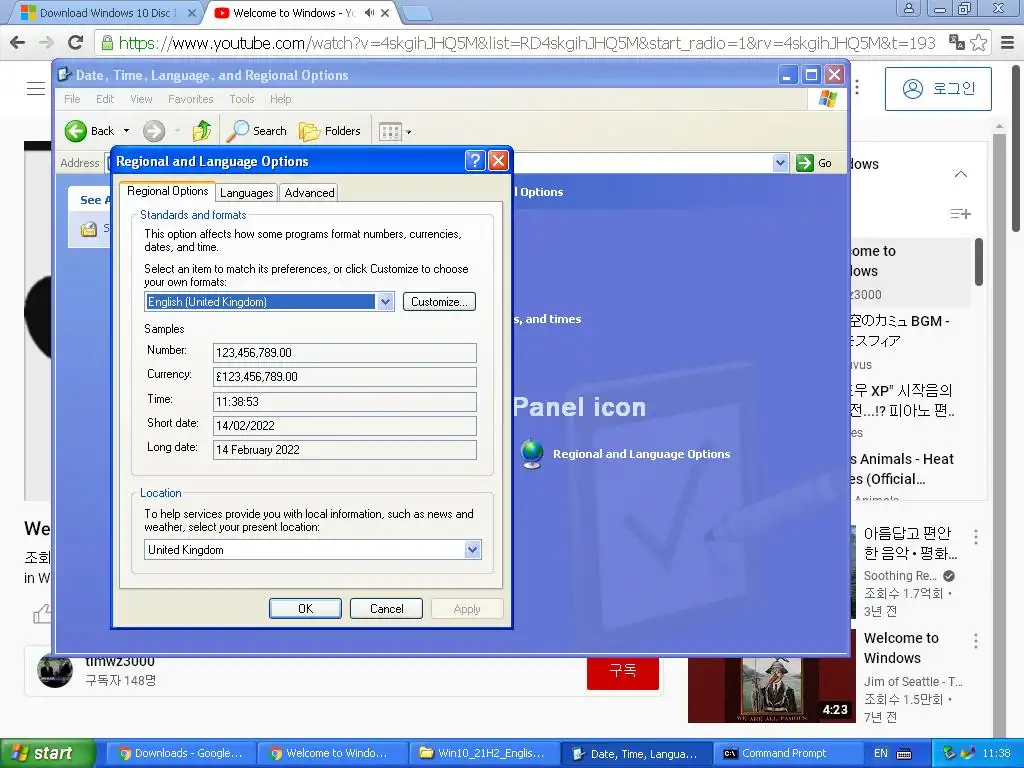Click the Go arrow button

point(814,163)
